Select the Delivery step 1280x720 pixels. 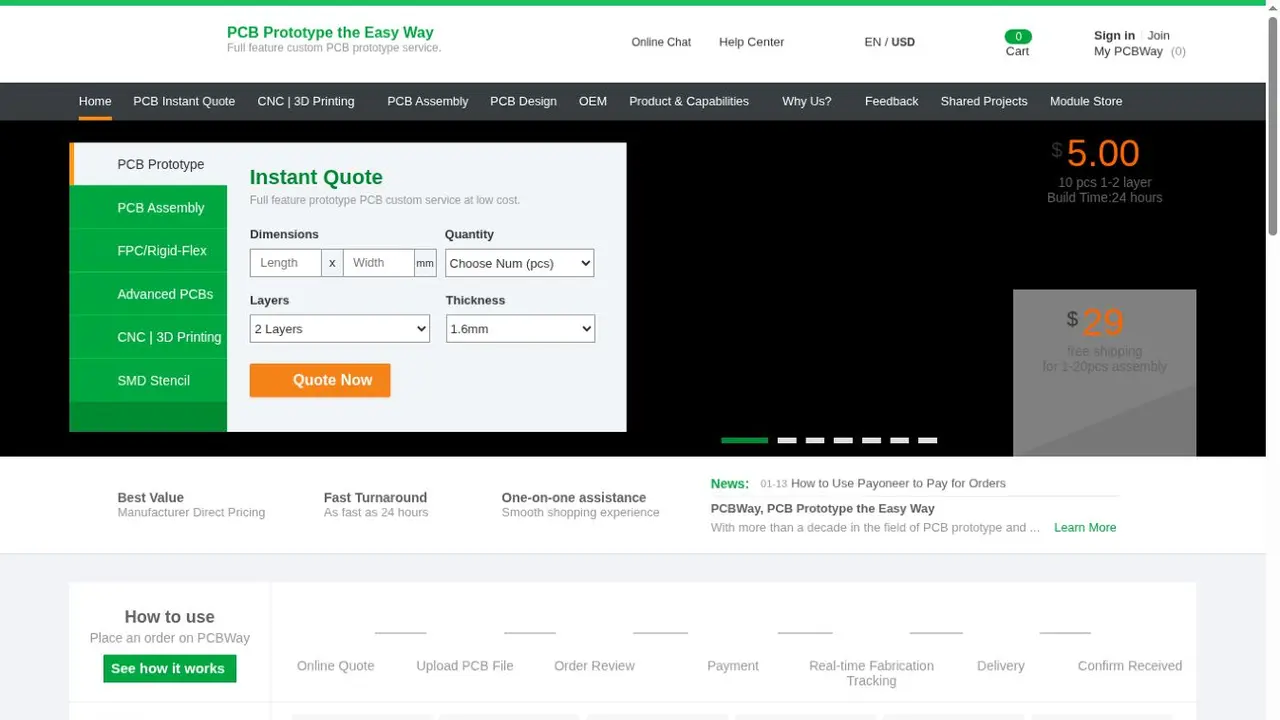click(x=1001, y=665)
